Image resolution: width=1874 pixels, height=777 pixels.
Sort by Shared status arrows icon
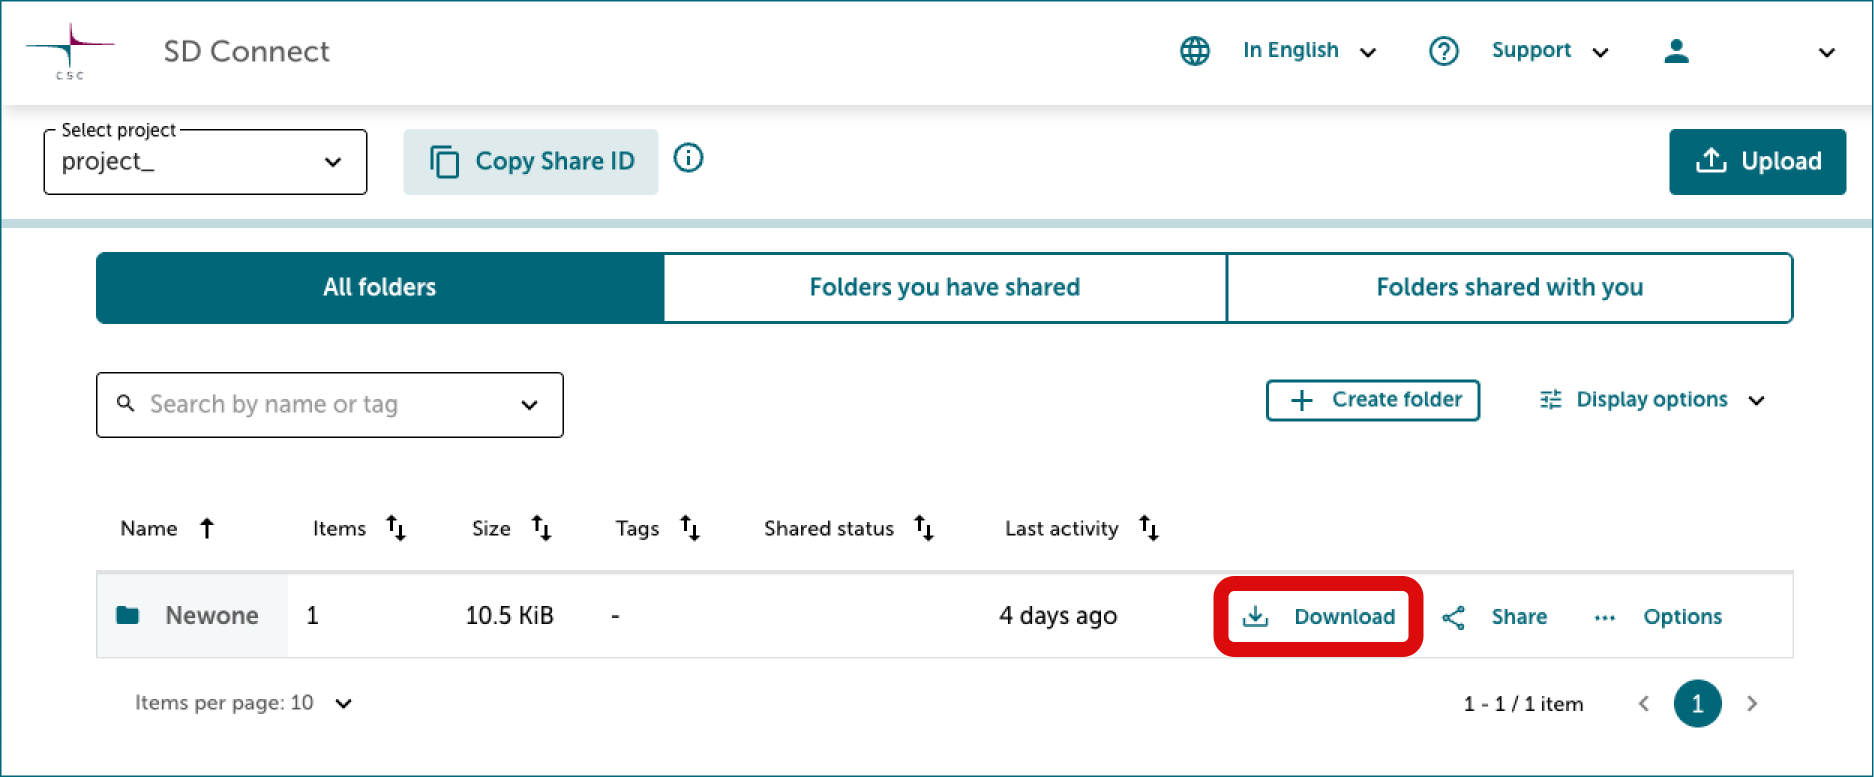[x=924, y=528]
